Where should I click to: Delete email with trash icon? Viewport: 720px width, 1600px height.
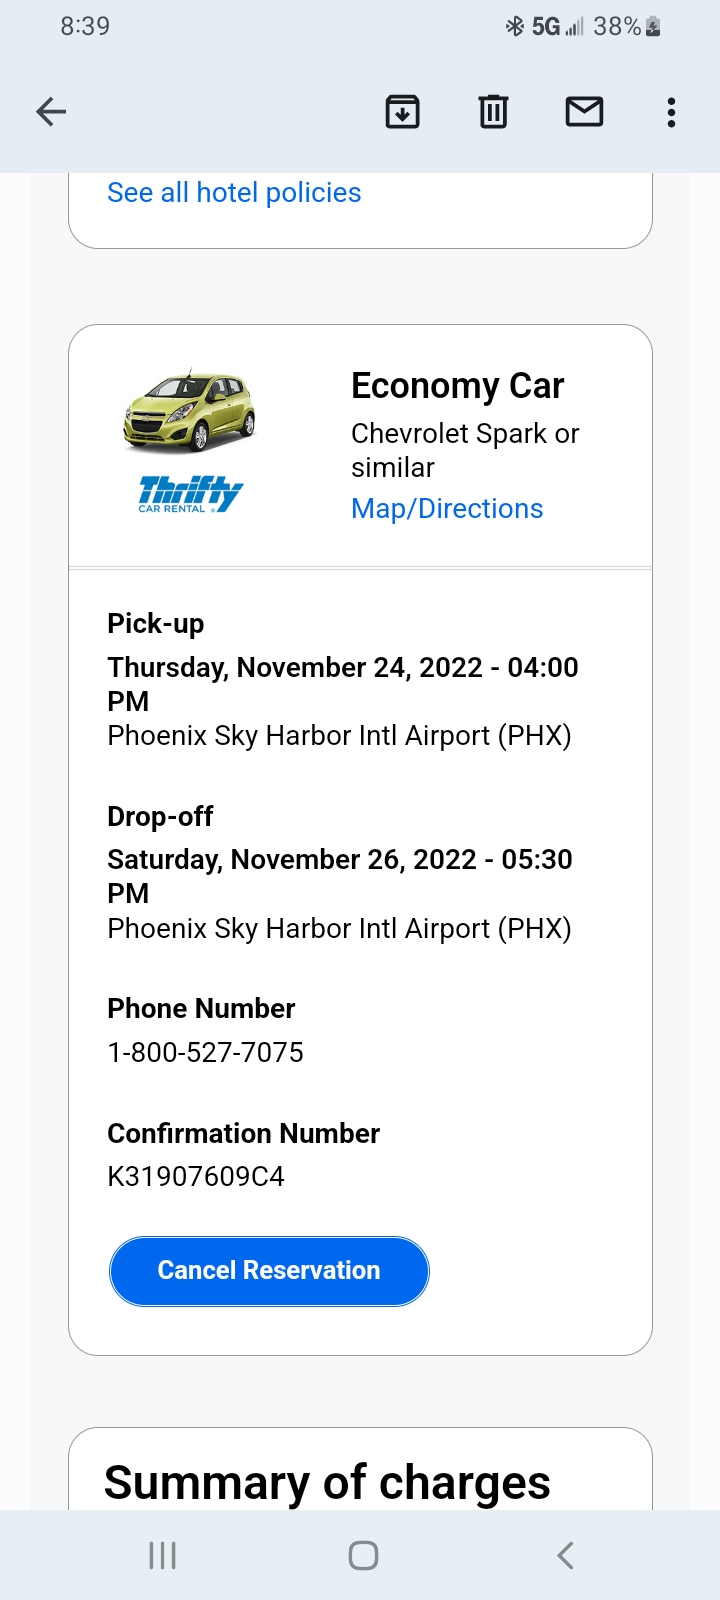[493, 112]
